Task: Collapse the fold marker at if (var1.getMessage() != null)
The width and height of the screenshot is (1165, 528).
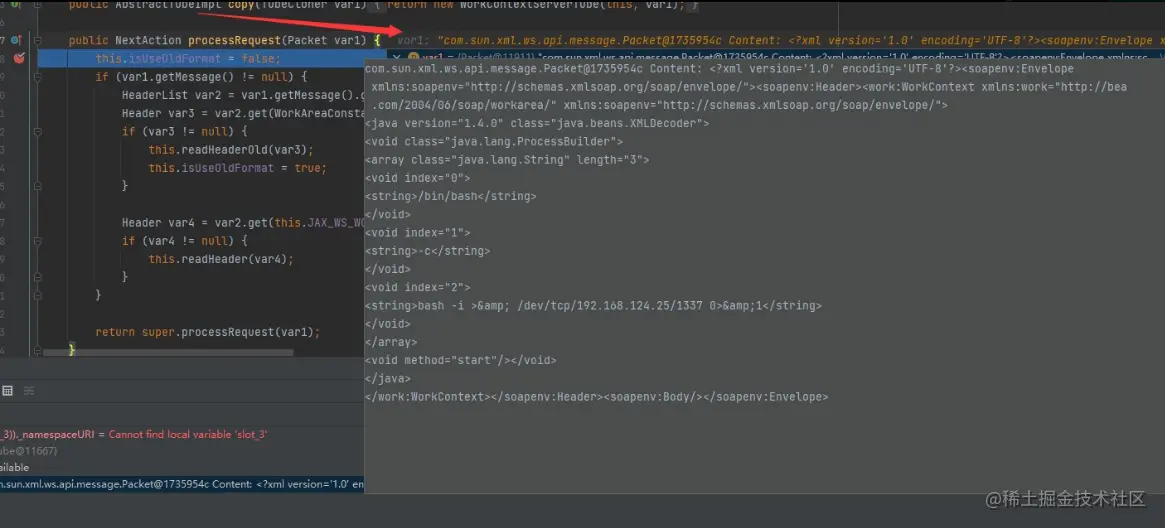Action: (x=39, y=77)
